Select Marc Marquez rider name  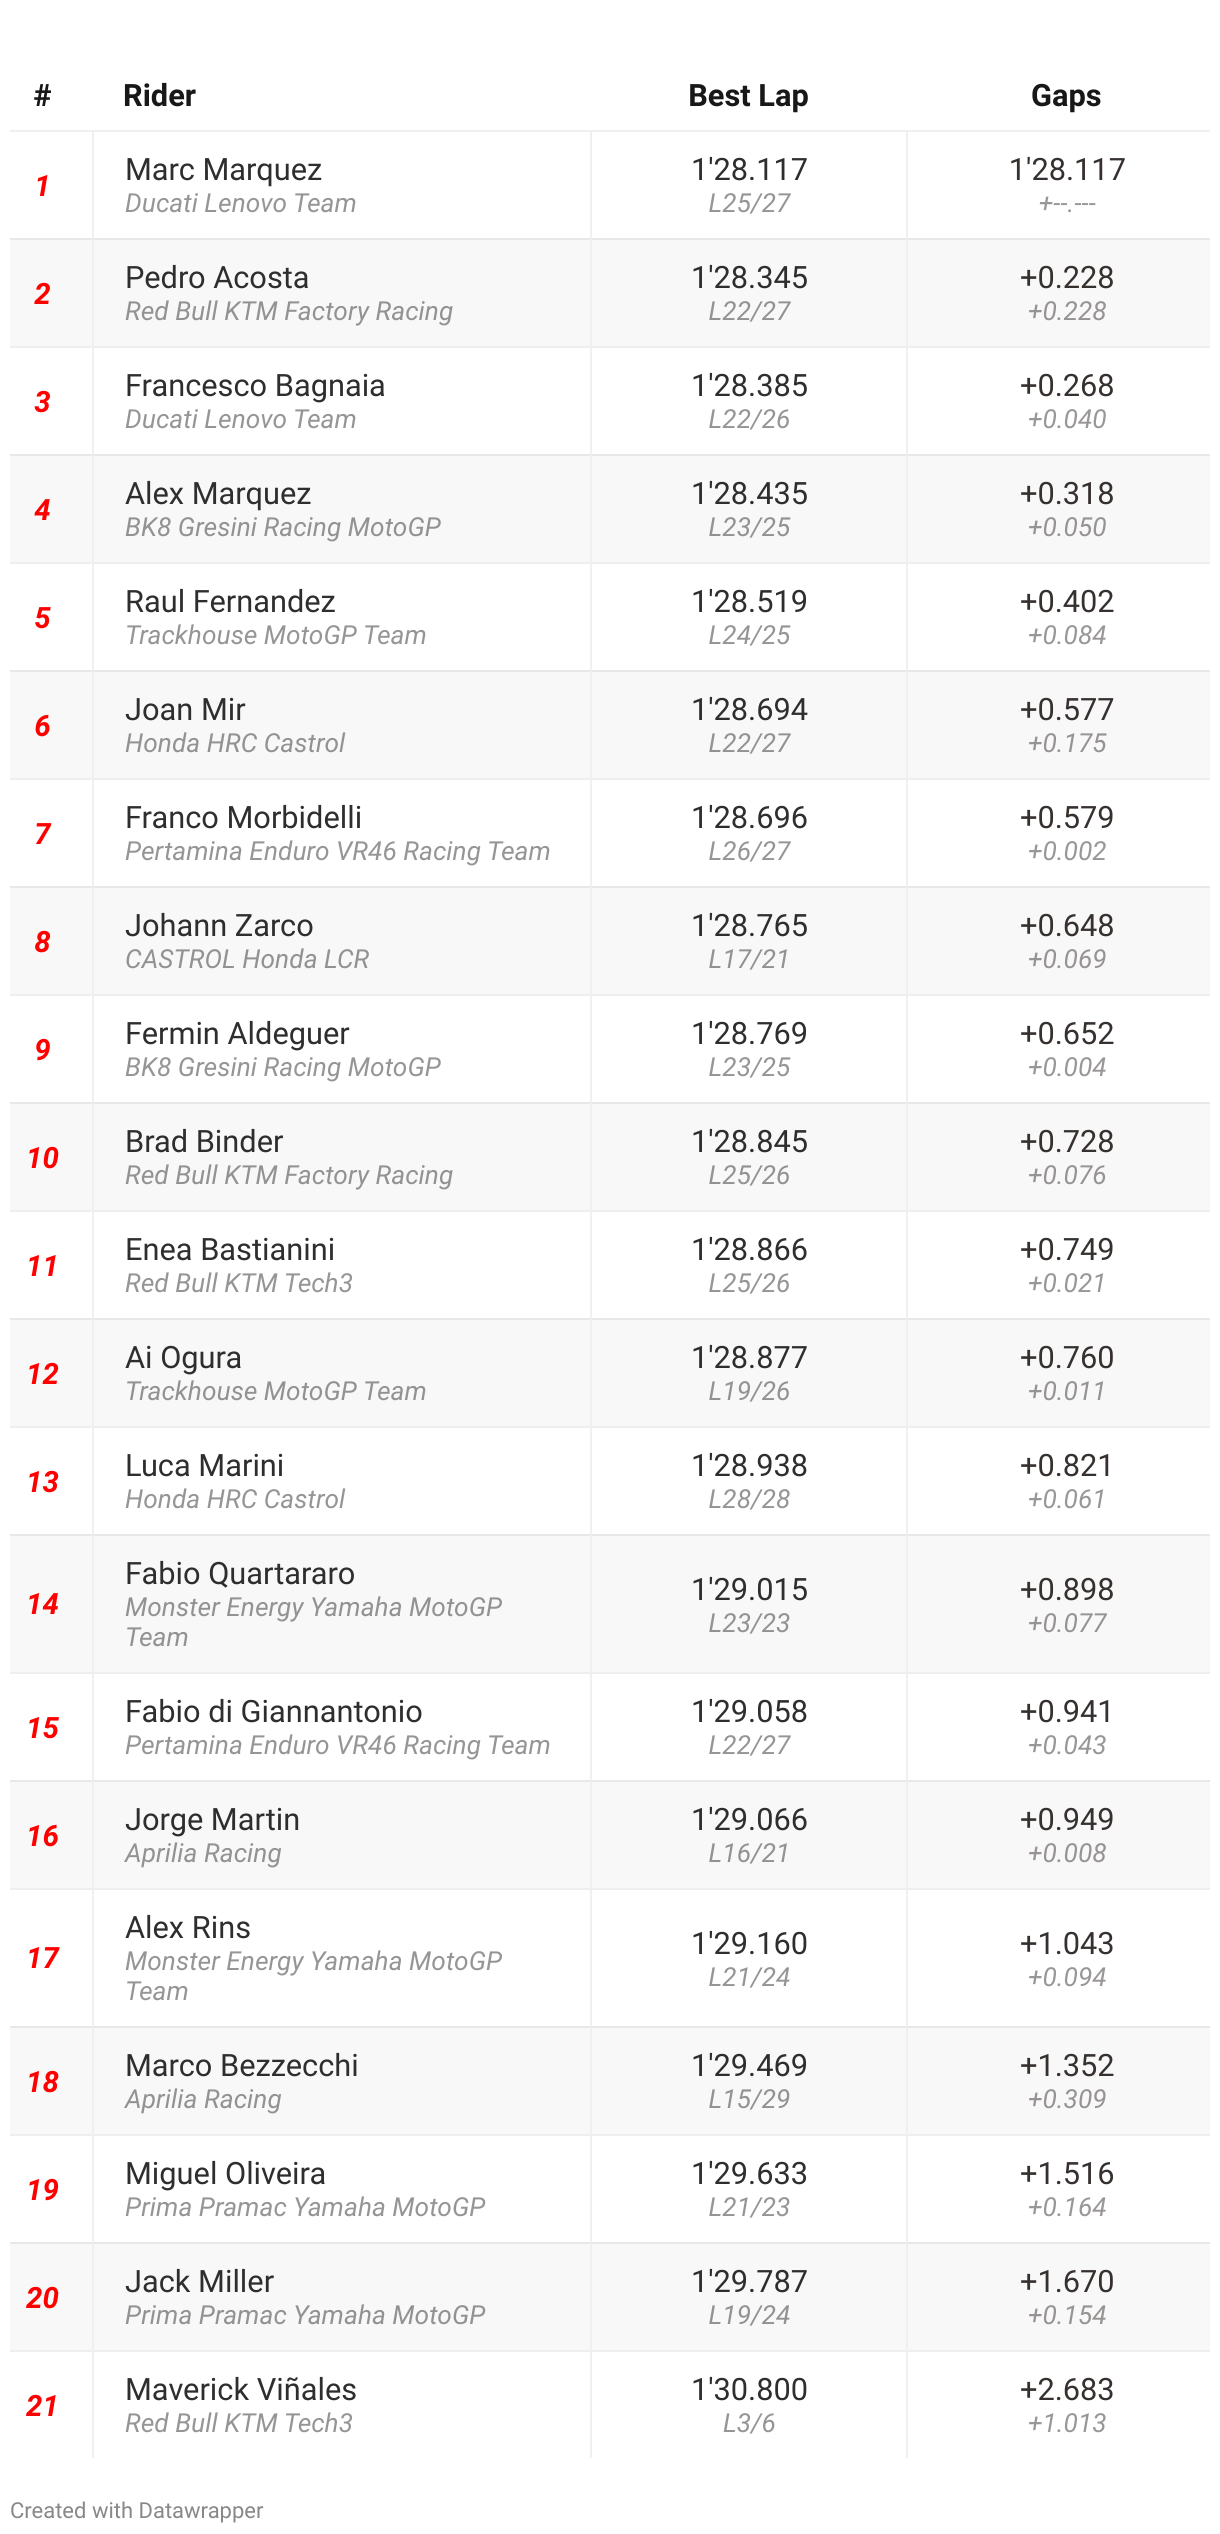(224, 169)
